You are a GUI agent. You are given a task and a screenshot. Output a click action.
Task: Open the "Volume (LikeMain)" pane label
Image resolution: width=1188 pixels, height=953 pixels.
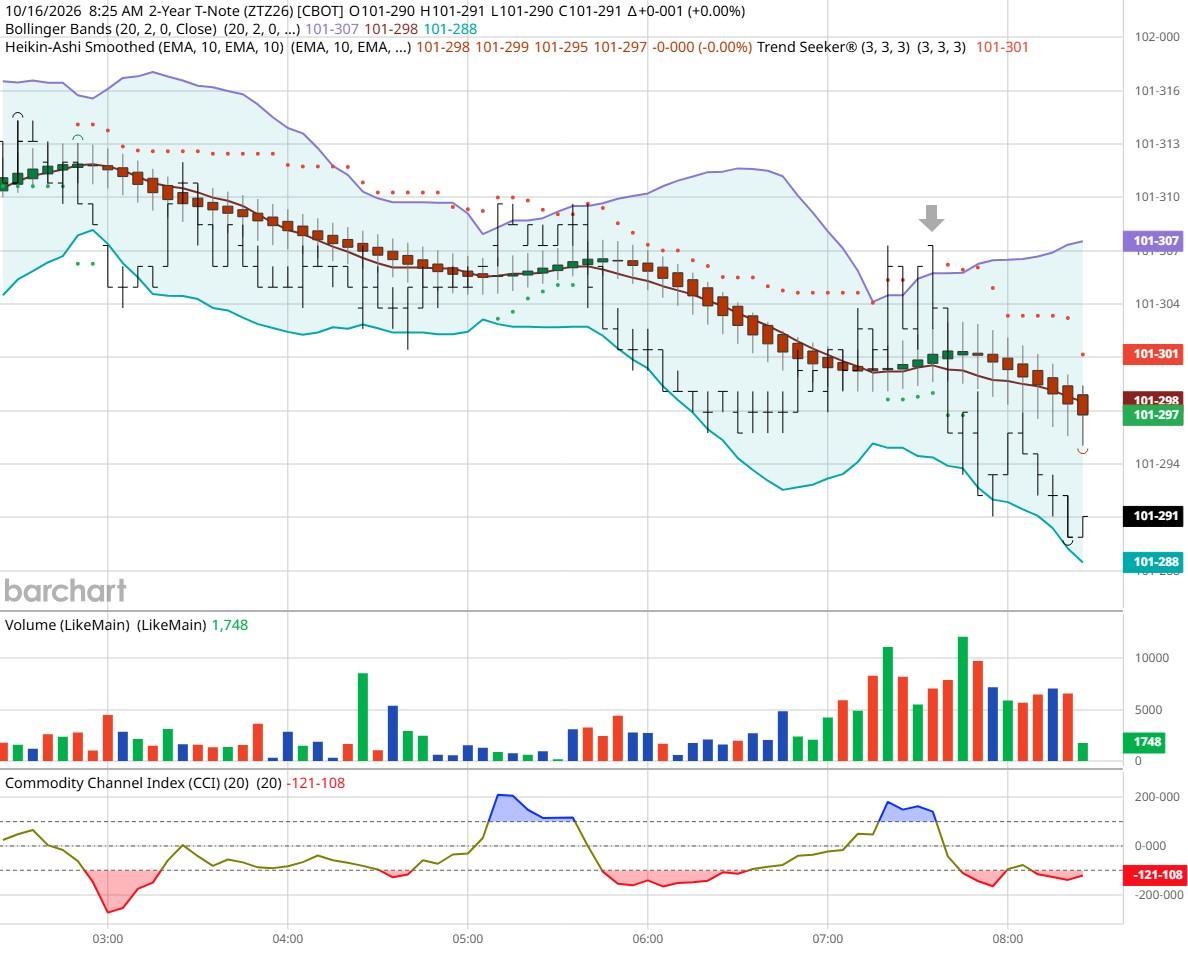pos(67,625)
